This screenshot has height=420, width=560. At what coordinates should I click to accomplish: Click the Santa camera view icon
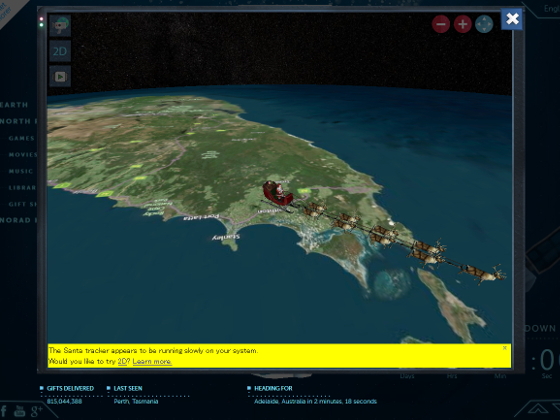coord(60,25)
